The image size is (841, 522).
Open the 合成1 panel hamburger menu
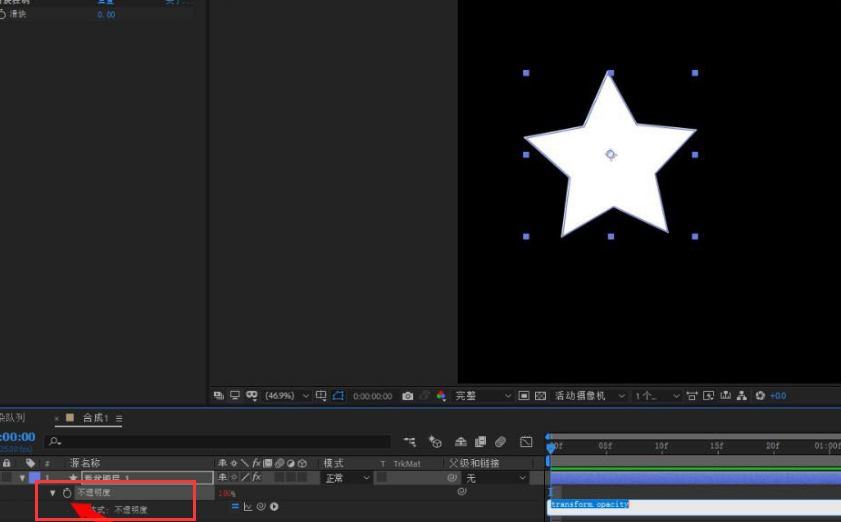119,418
